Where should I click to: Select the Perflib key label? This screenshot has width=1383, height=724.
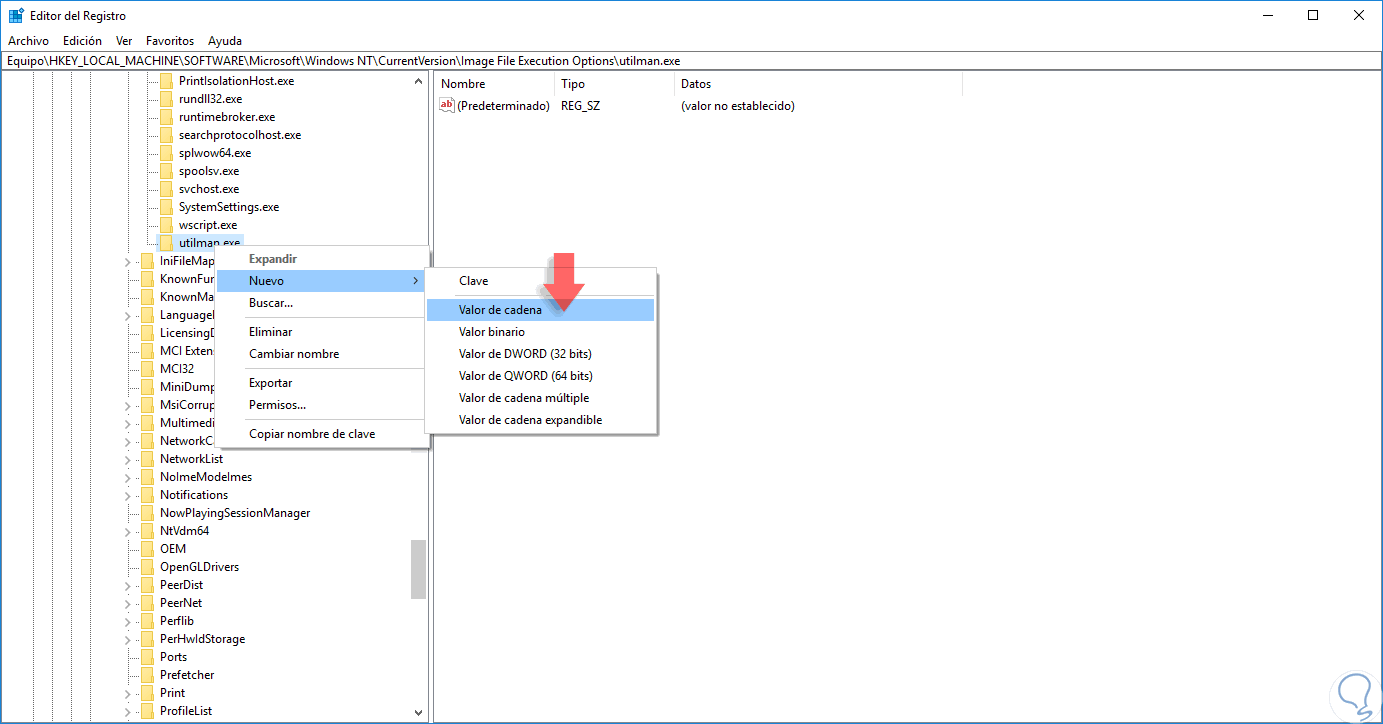coord(177,621)
